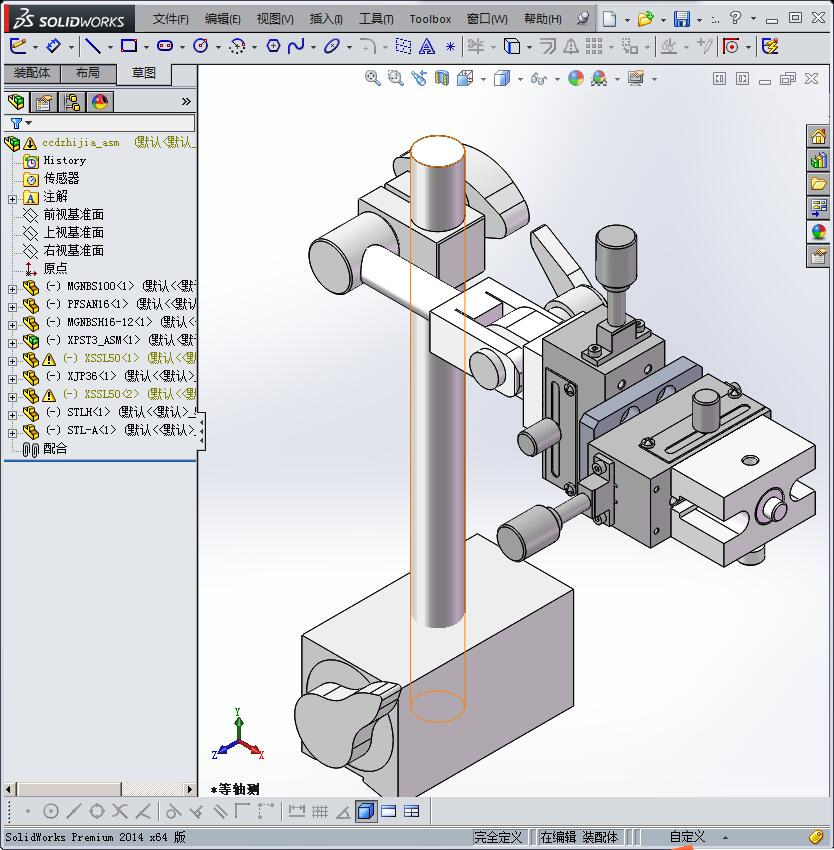Click Zoom to Fit in view toolbar
The height and width of the screenshot is (850, 834).
(373, 78)
